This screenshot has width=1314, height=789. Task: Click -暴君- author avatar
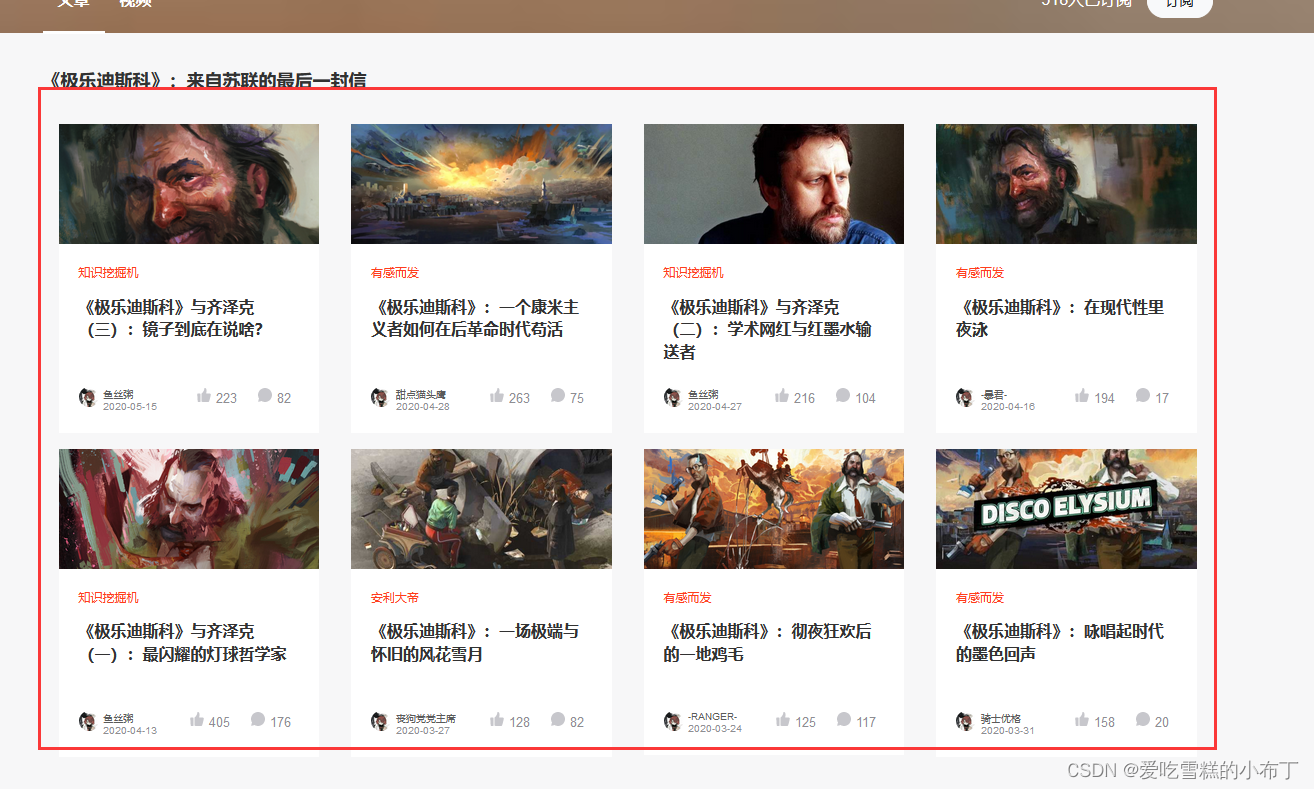964,397
